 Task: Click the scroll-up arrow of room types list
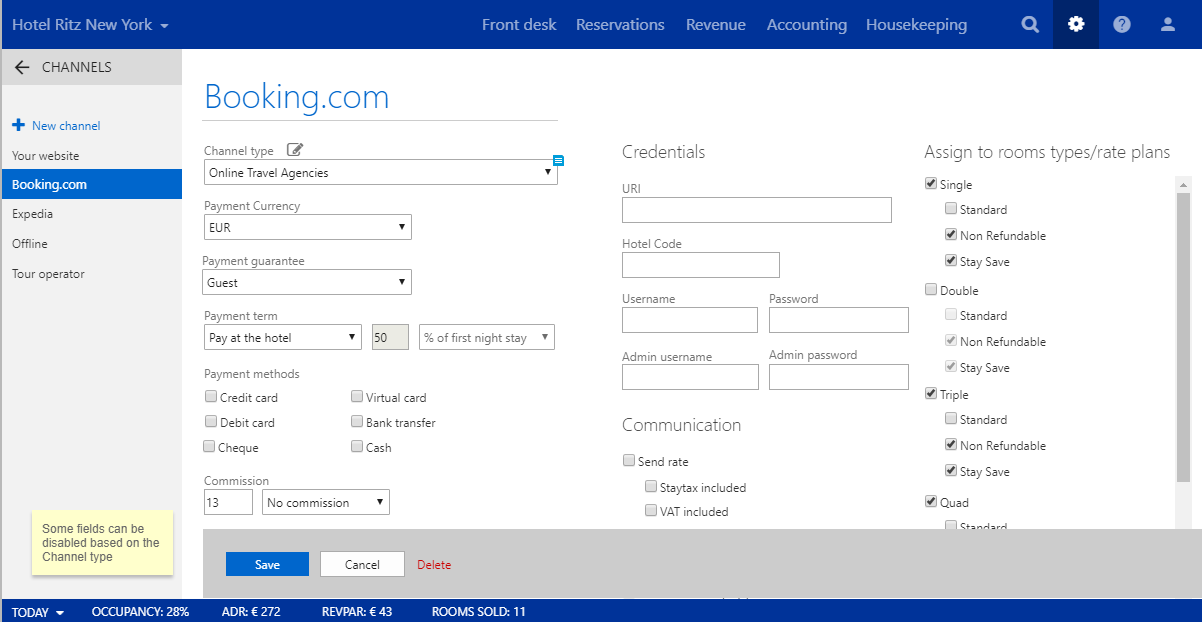(1184, 184)
